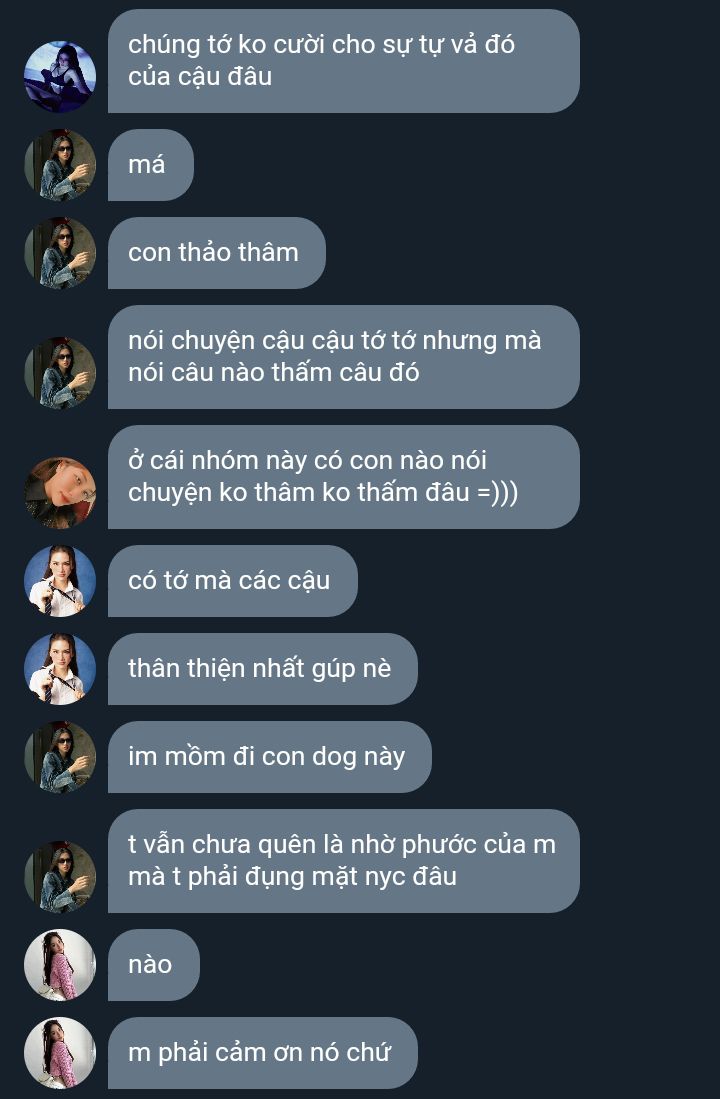This screenshot has width=720, height=1099.
Task: Tap the "đụng mặt nyc đâu" message bubble
Action: click(x=344, y=861)
